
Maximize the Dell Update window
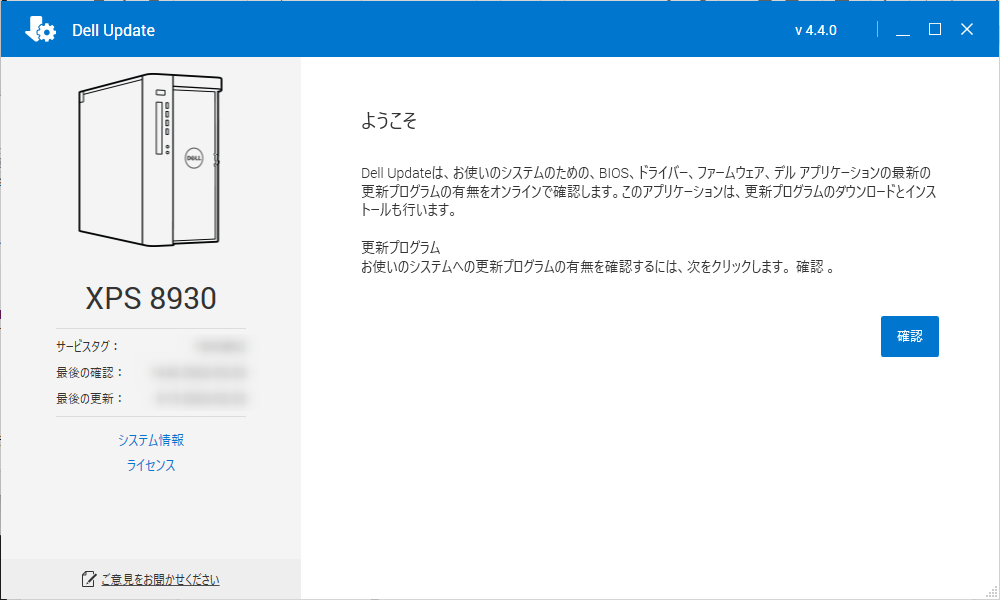pyautogui.click(x=935, y=29)
